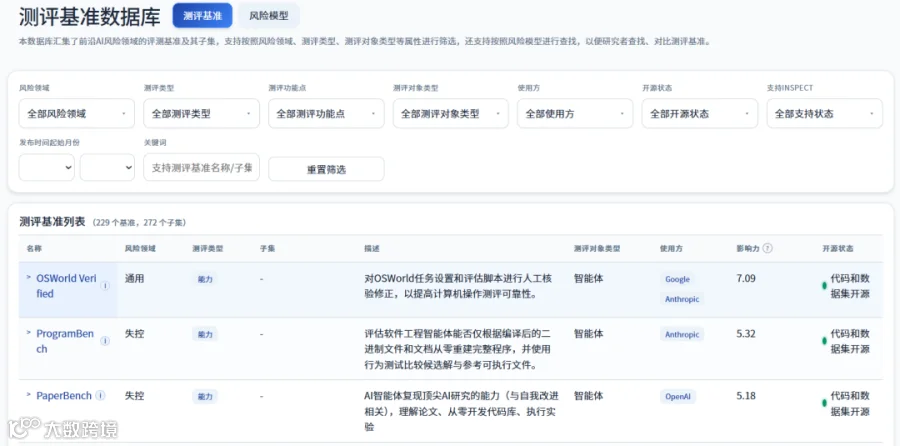Click 通用 risk domain in OSWorld row
The height and width of the screenshot is (446, 900).
pyautogui.click(x=134, y=279)
